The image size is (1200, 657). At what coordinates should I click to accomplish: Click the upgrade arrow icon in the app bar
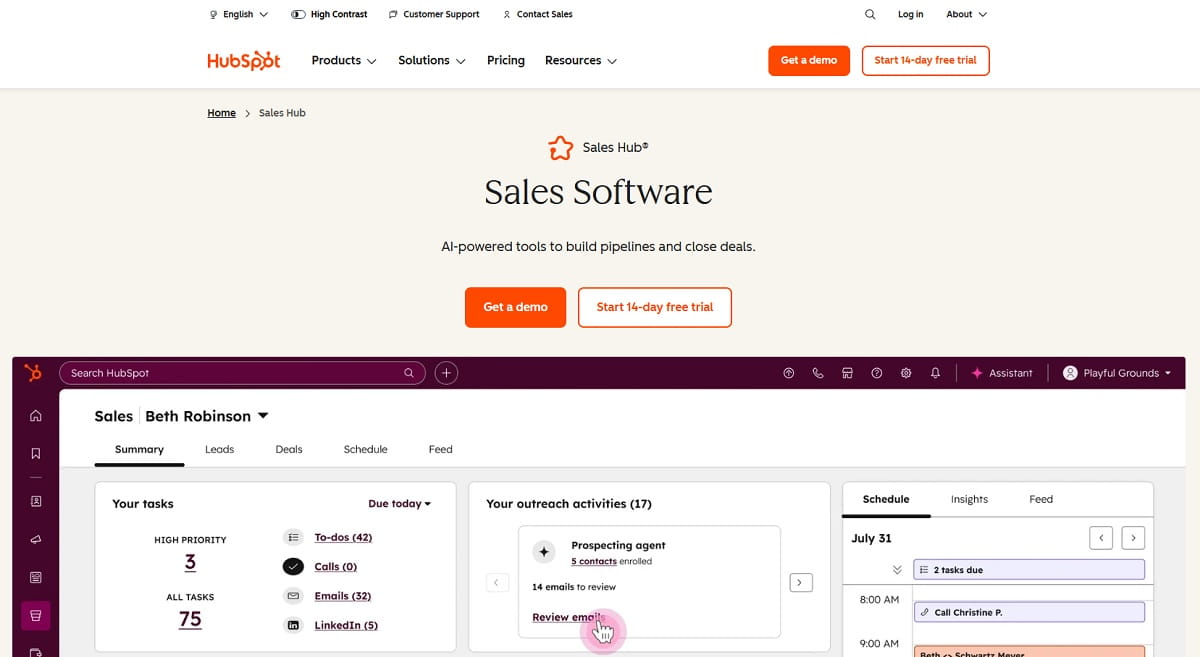coord(788,373)
